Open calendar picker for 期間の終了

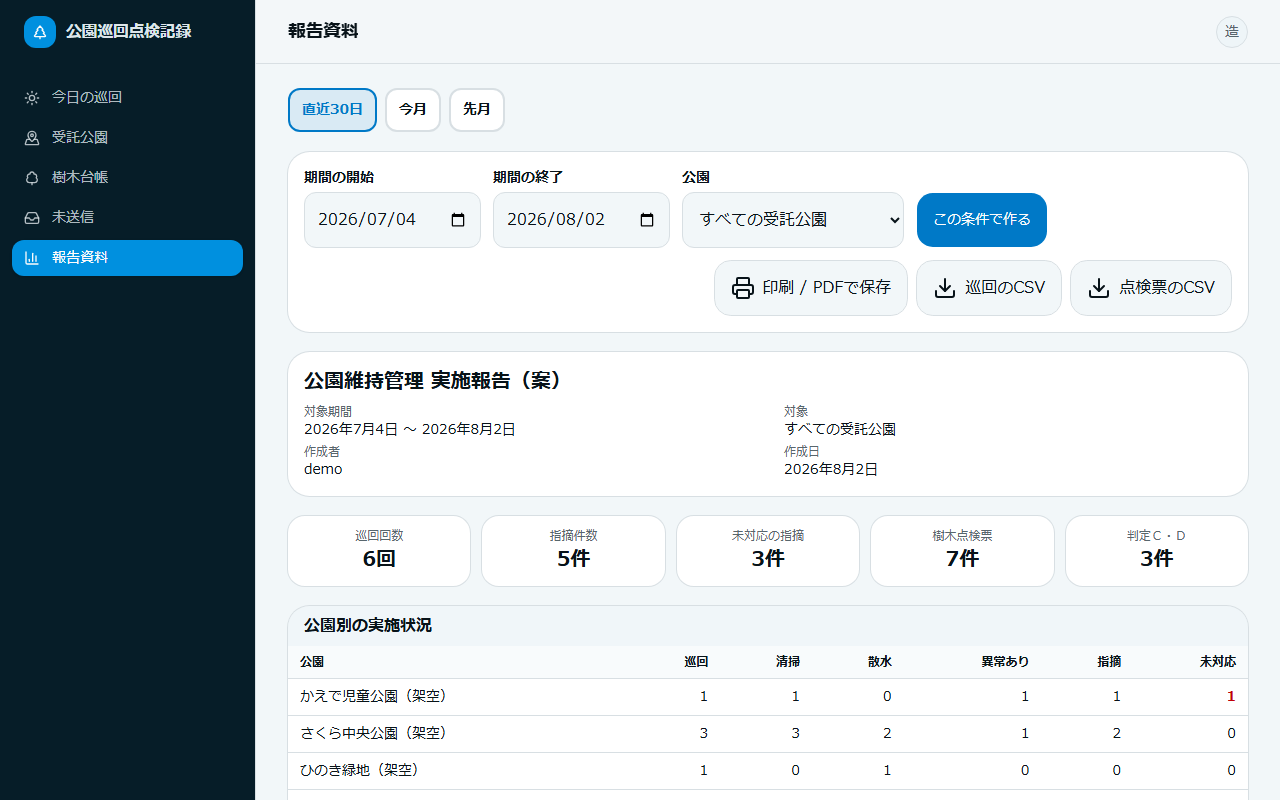point(647,220)
